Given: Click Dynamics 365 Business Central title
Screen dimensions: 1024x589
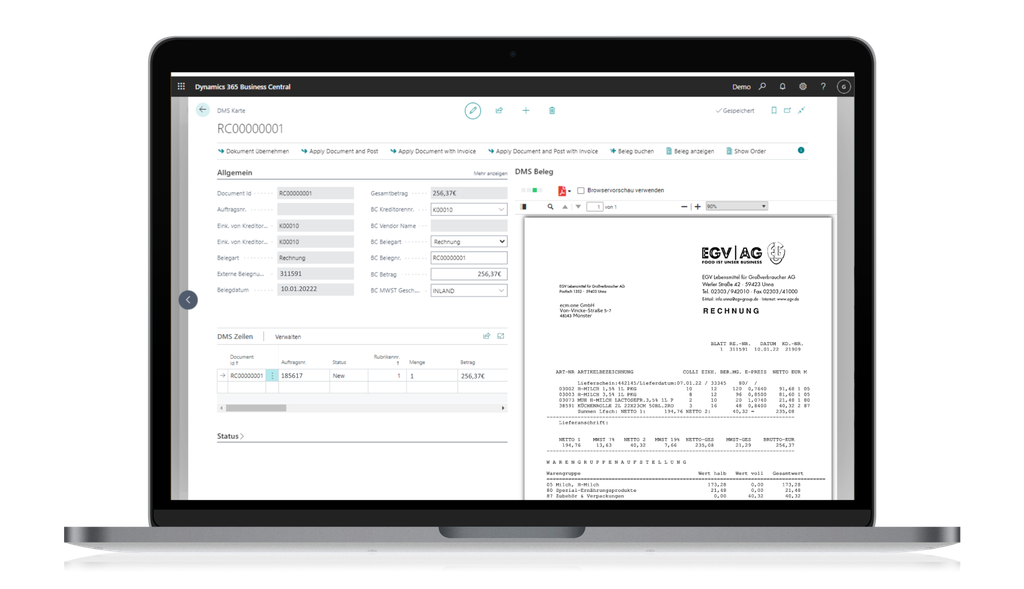Looking at the screenshot, I should coord(243,87).
